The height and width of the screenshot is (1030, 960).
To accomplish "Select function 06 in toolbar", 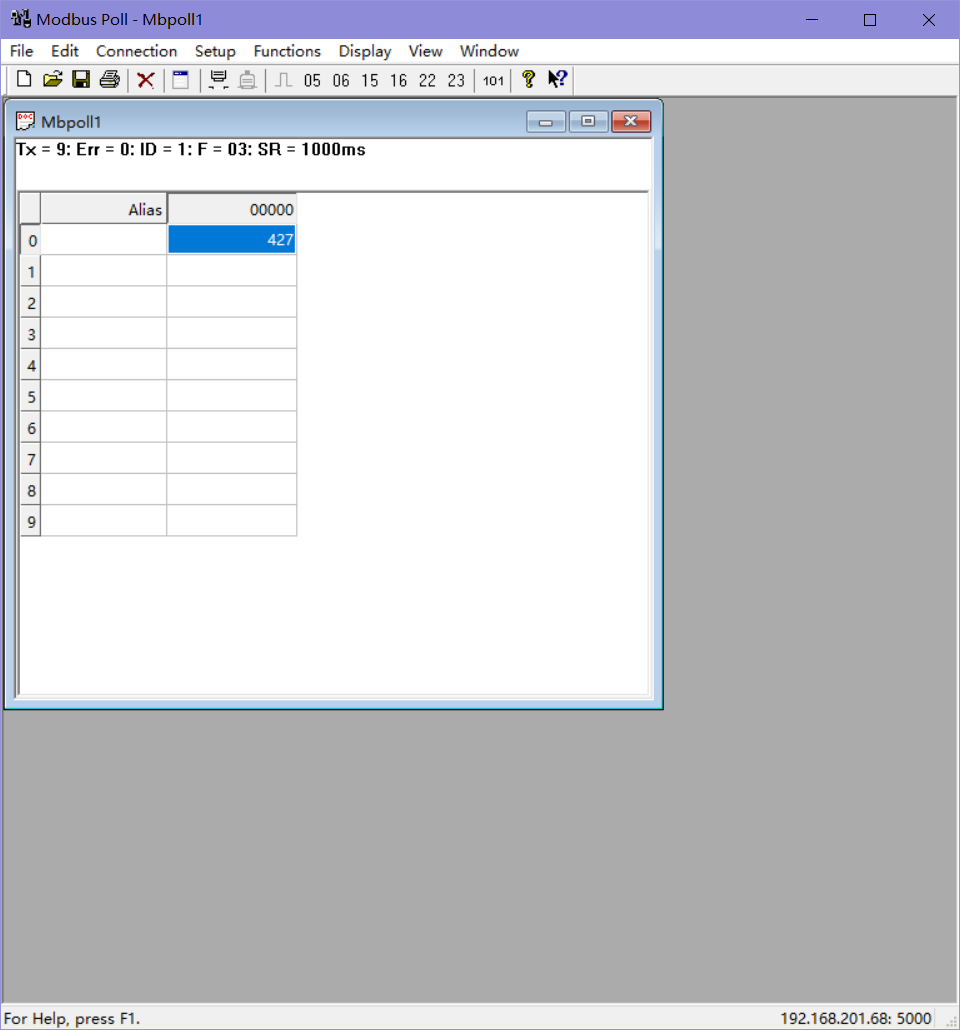I will click(x=341, y=80).
